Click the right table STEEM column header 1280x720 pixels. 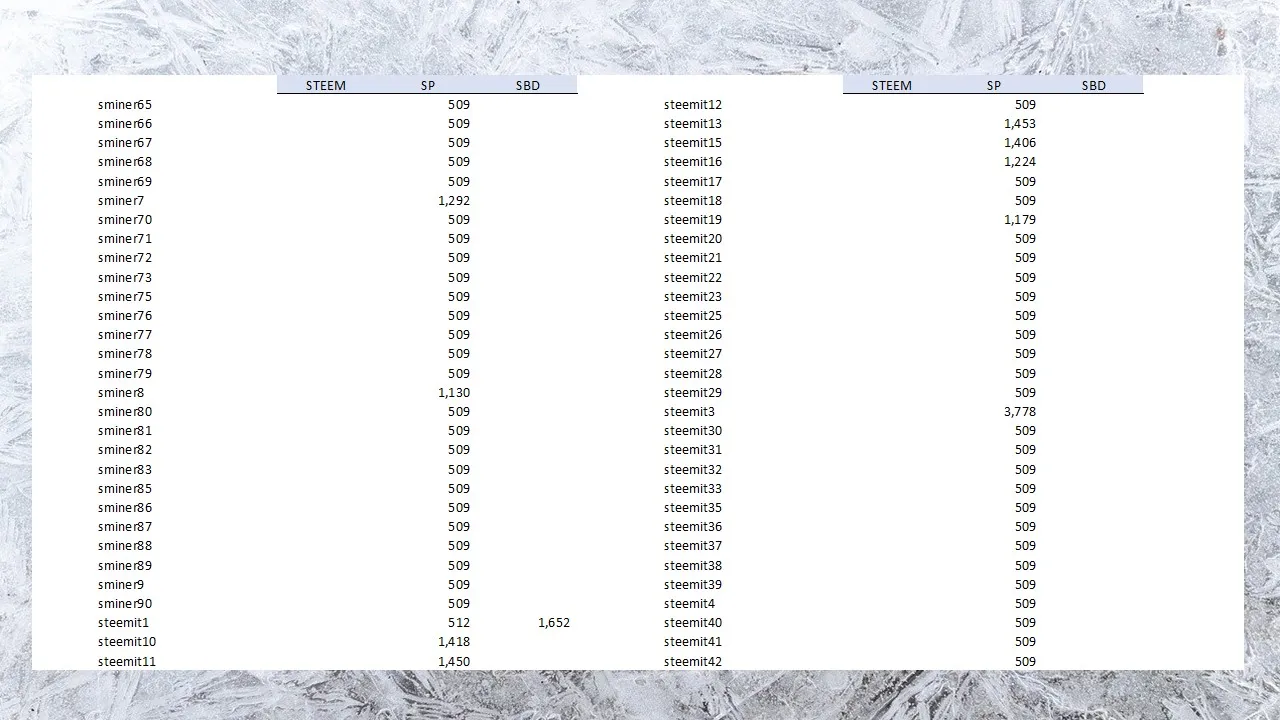click(892, 85)
